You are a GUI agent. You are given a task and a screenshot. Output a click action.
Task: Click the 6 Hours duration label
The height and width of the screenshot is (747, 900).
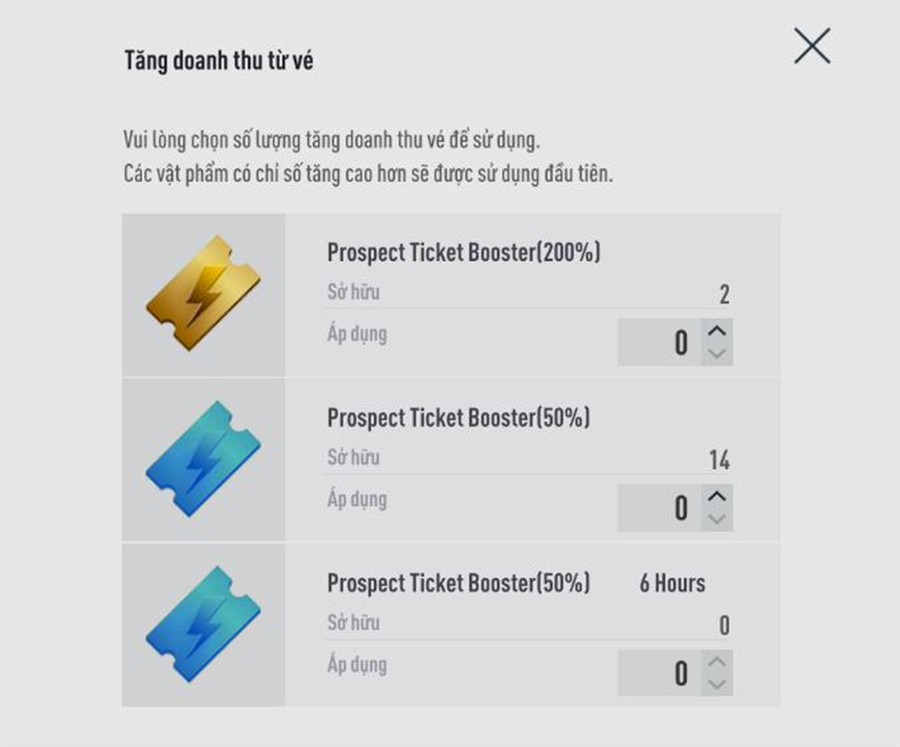tap(672, 583)
